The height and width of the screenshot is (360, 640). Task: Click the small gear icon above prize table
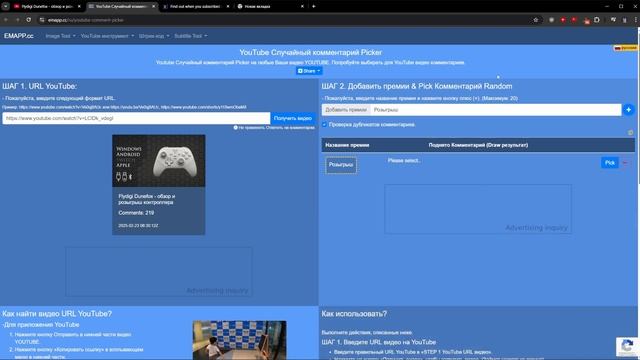(631, 133)
